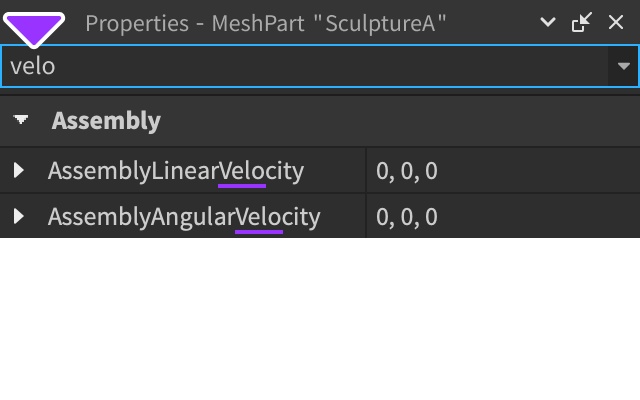640x400 pixels.
Task: Collapse the Assembly section triangle
Action: pyautogui.click(x=21, y=121)
